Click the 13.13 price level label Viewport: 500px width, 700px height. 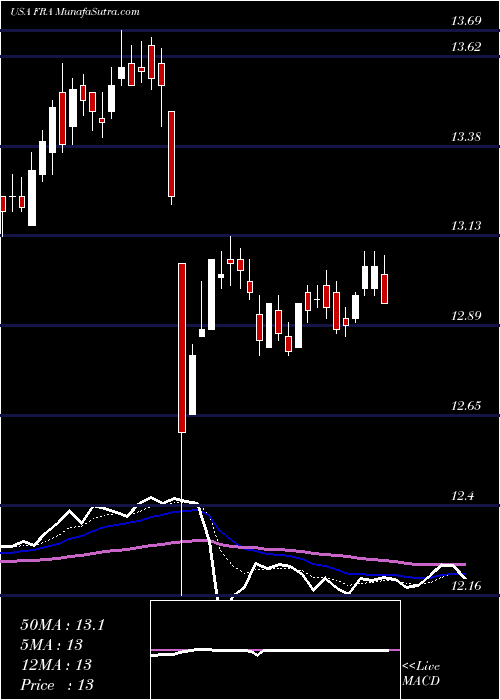[x=466, y=226]
